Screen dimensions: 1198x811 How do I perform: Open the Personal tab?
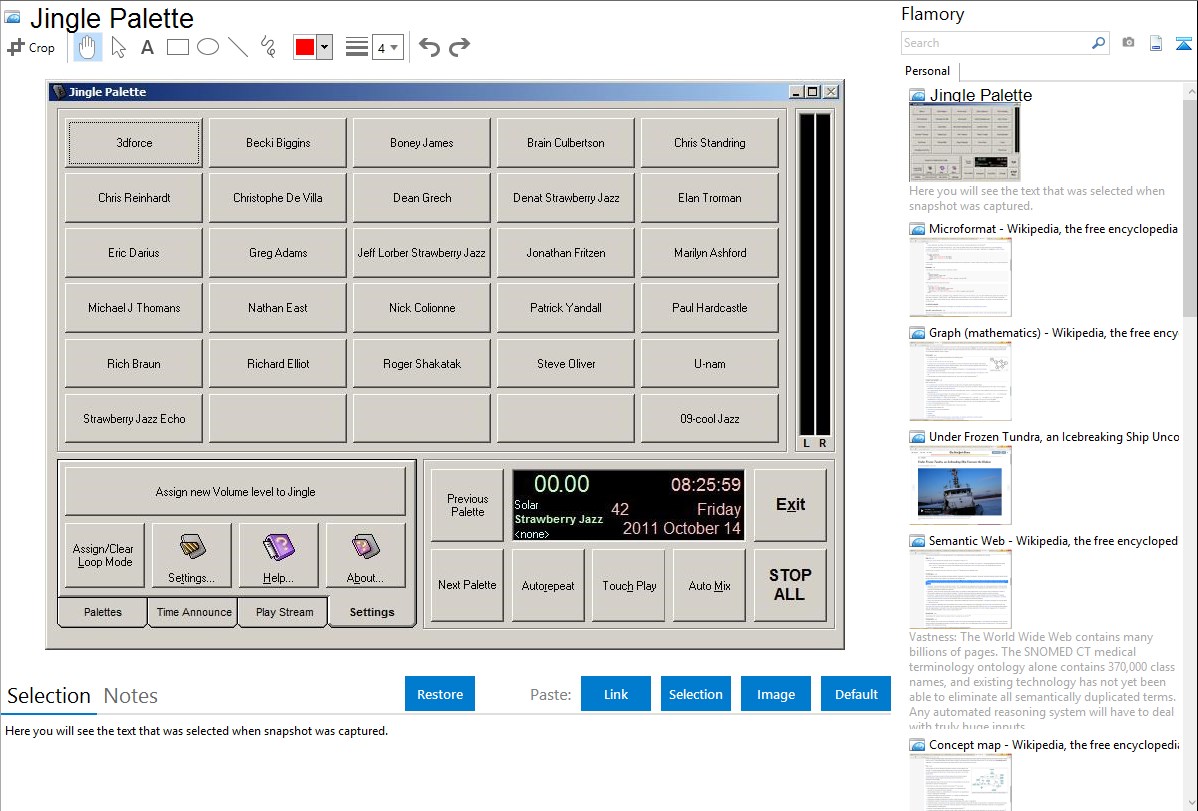coord(927,71)
